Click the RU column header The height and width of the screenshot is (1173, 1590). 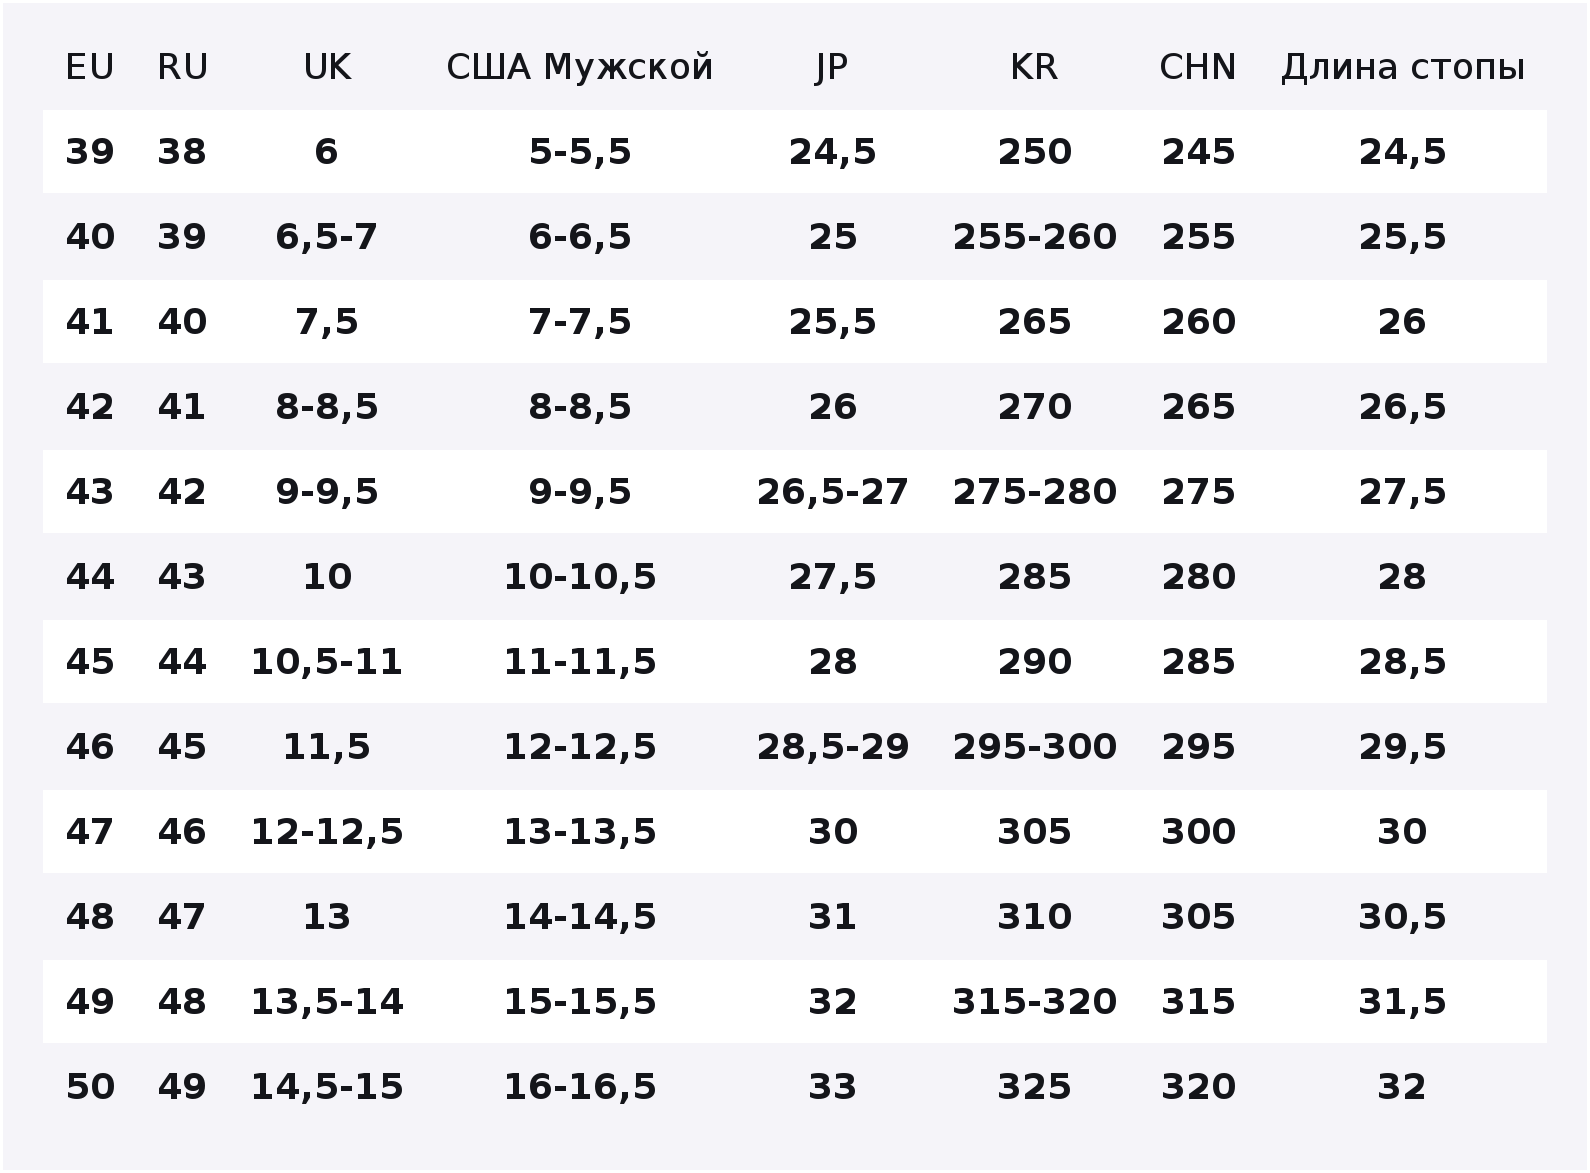[x=182, y=67]
